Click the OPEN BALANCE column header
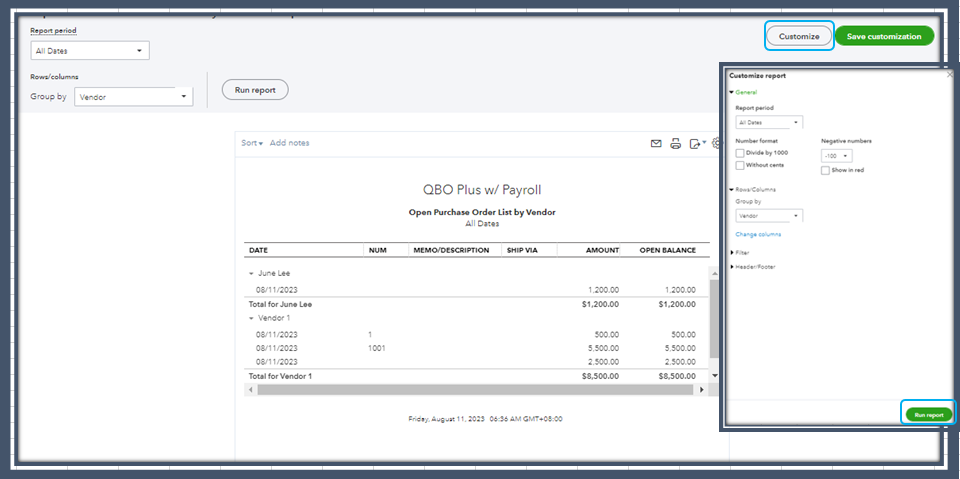The width and height of the screenshot is (960, 479). point(668,251)
